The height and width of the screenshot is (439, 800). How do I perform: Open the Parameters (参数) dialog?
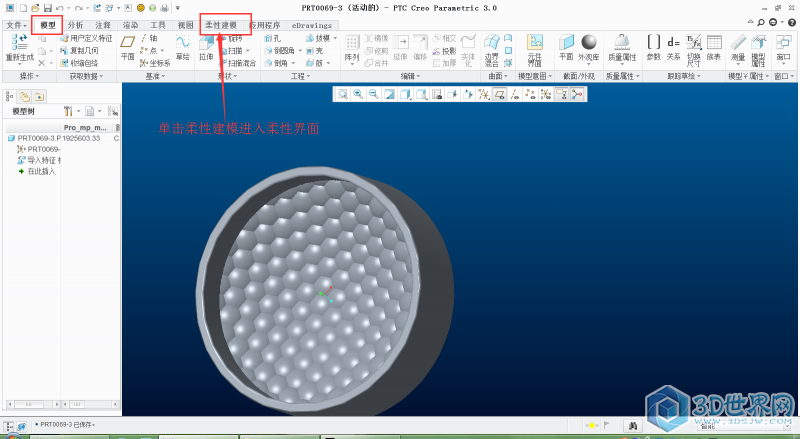click(x=654, y=47)
